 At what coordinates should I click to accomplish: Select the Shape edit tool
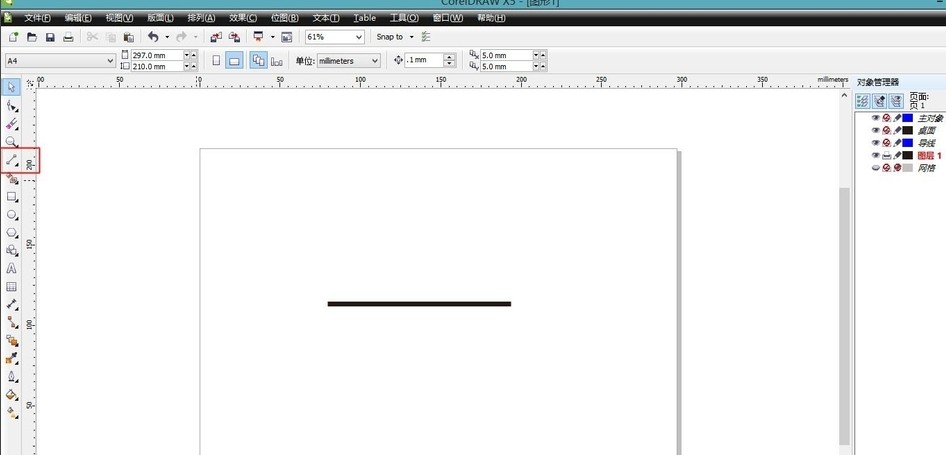[11, 106]
